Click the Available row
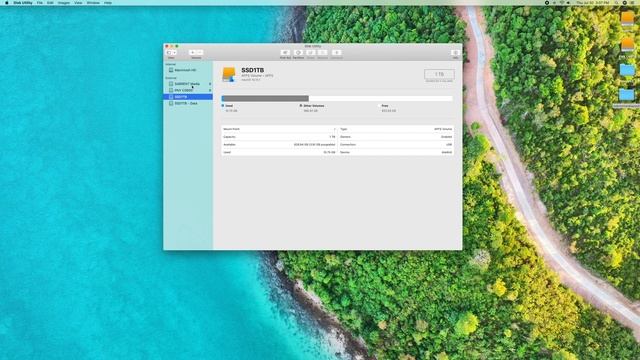This screenshot has height=360, width=640. tap(279, 144)
